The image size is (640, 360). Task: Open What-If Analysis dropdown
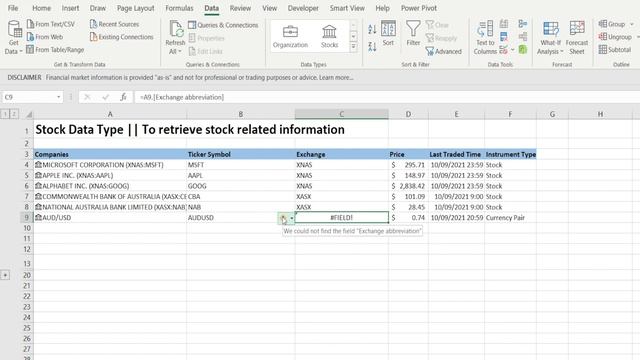[x=550, y=38]
